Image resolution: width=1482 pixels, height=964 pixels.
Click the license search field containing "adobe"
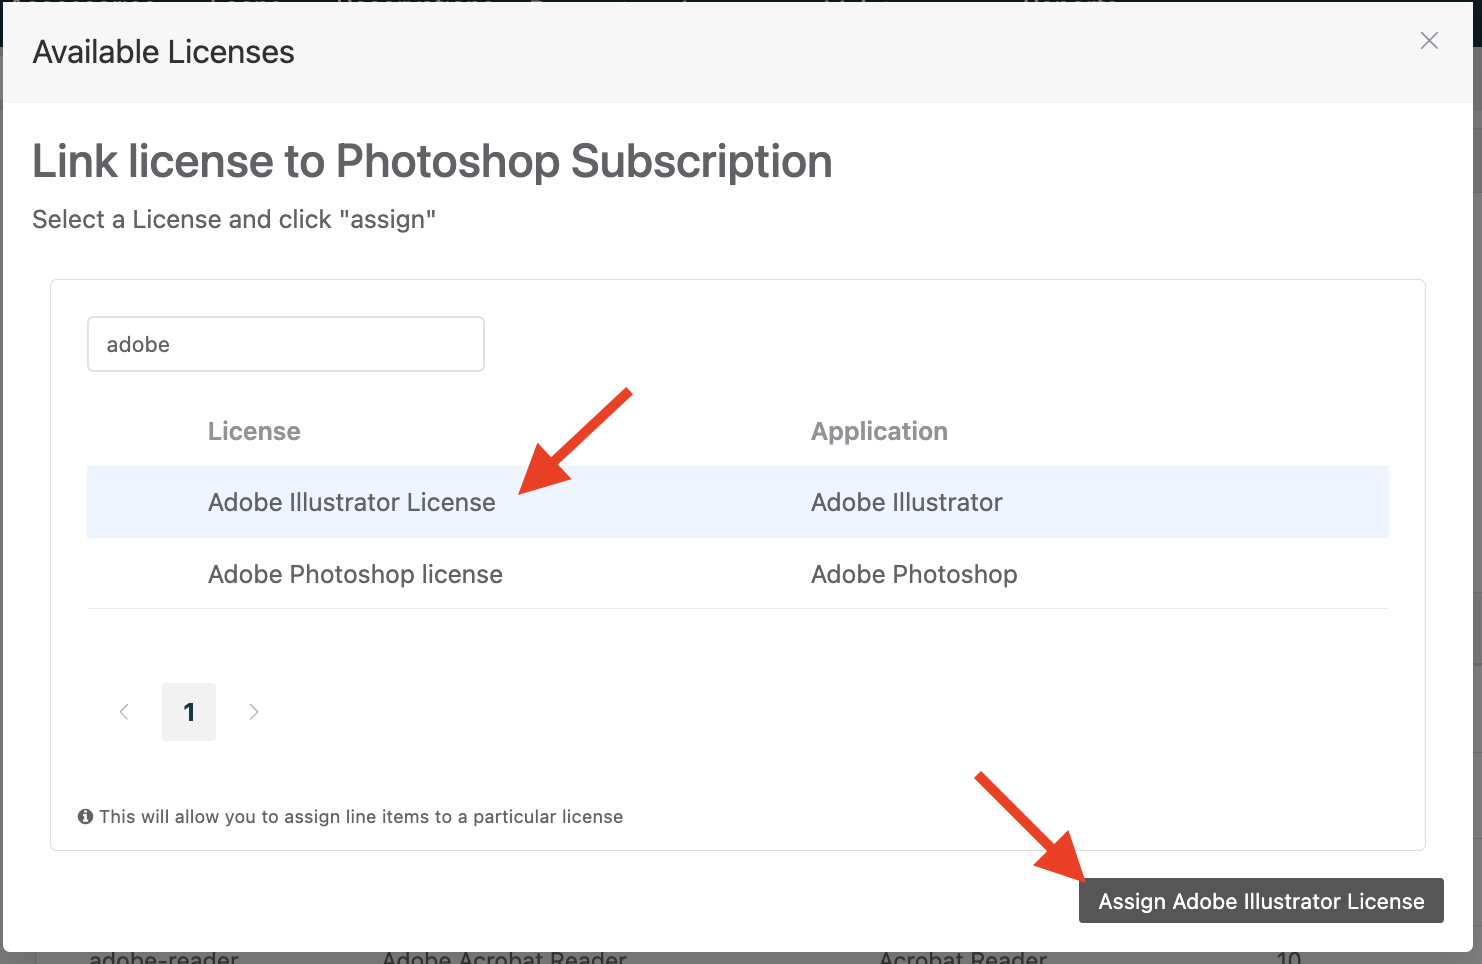286,344
